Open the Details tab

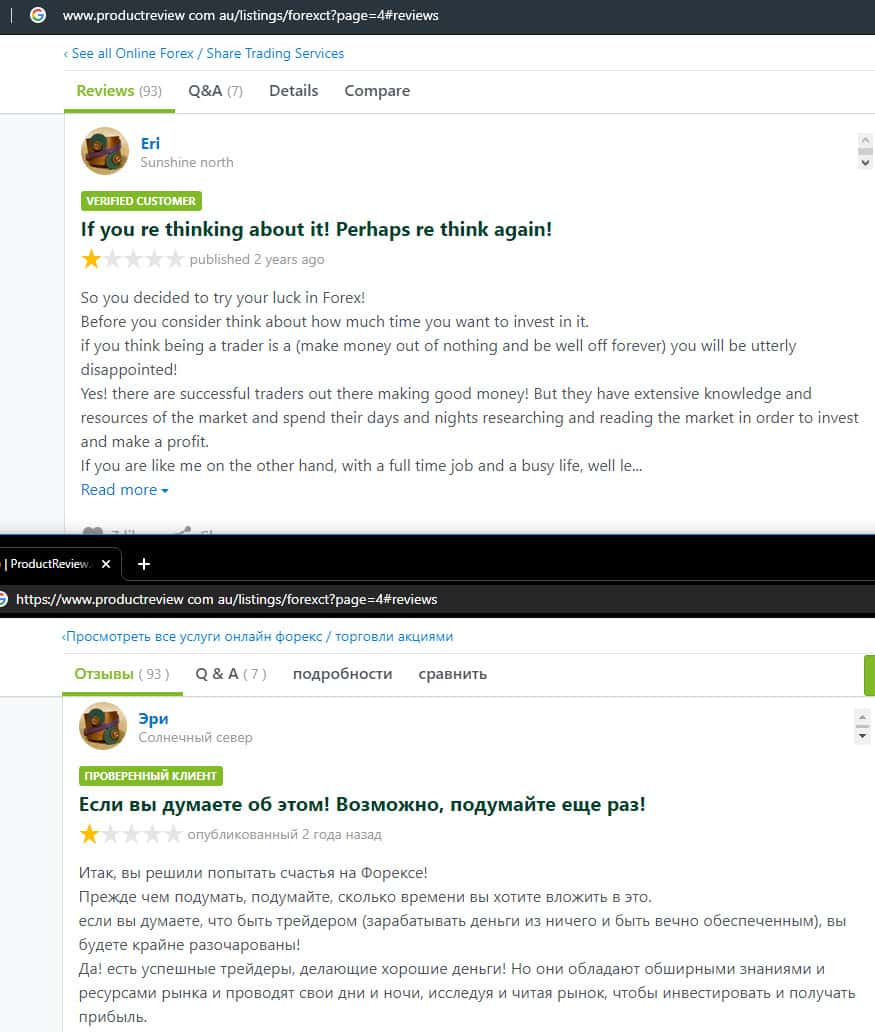click(294, 91)
